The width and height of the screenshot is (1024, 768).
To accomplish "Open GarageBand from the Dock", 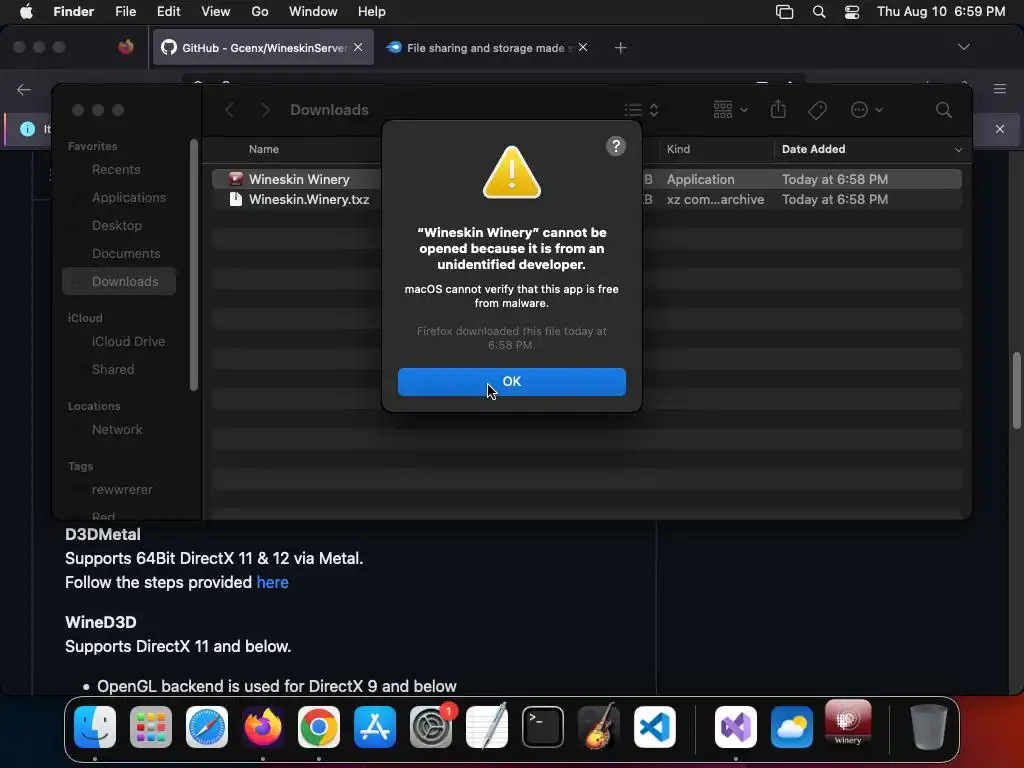I will tap(598, 726).
